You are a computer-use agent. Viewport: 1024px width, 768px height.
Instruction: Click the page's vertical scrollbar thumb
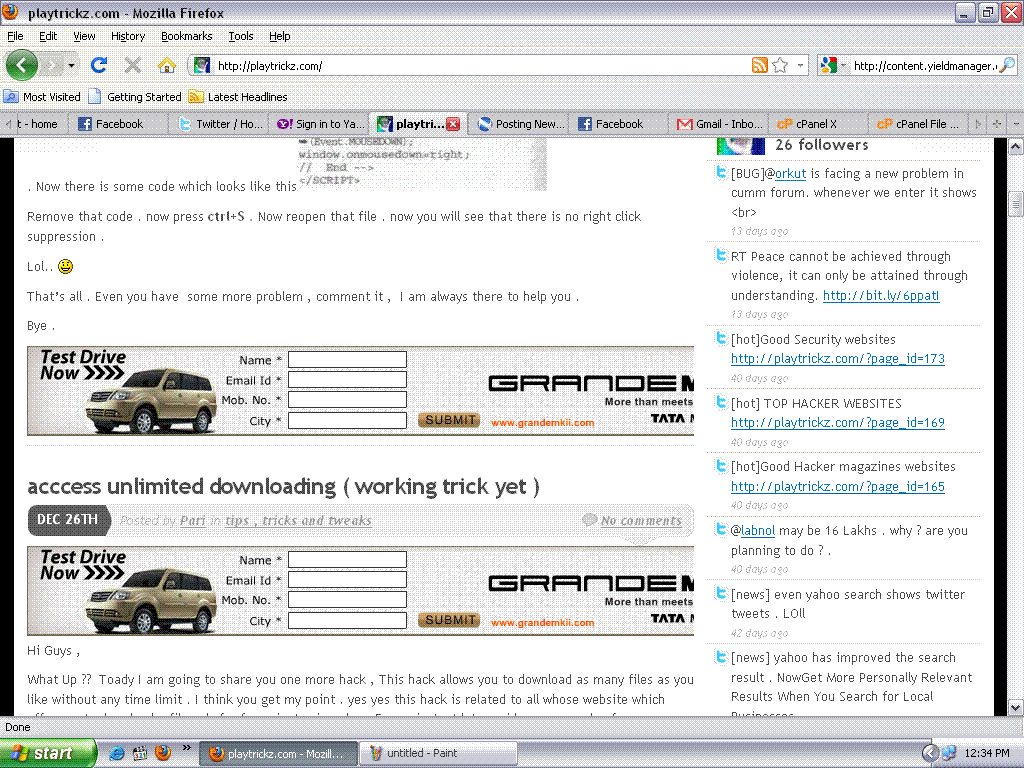(x=1016, y=204)
